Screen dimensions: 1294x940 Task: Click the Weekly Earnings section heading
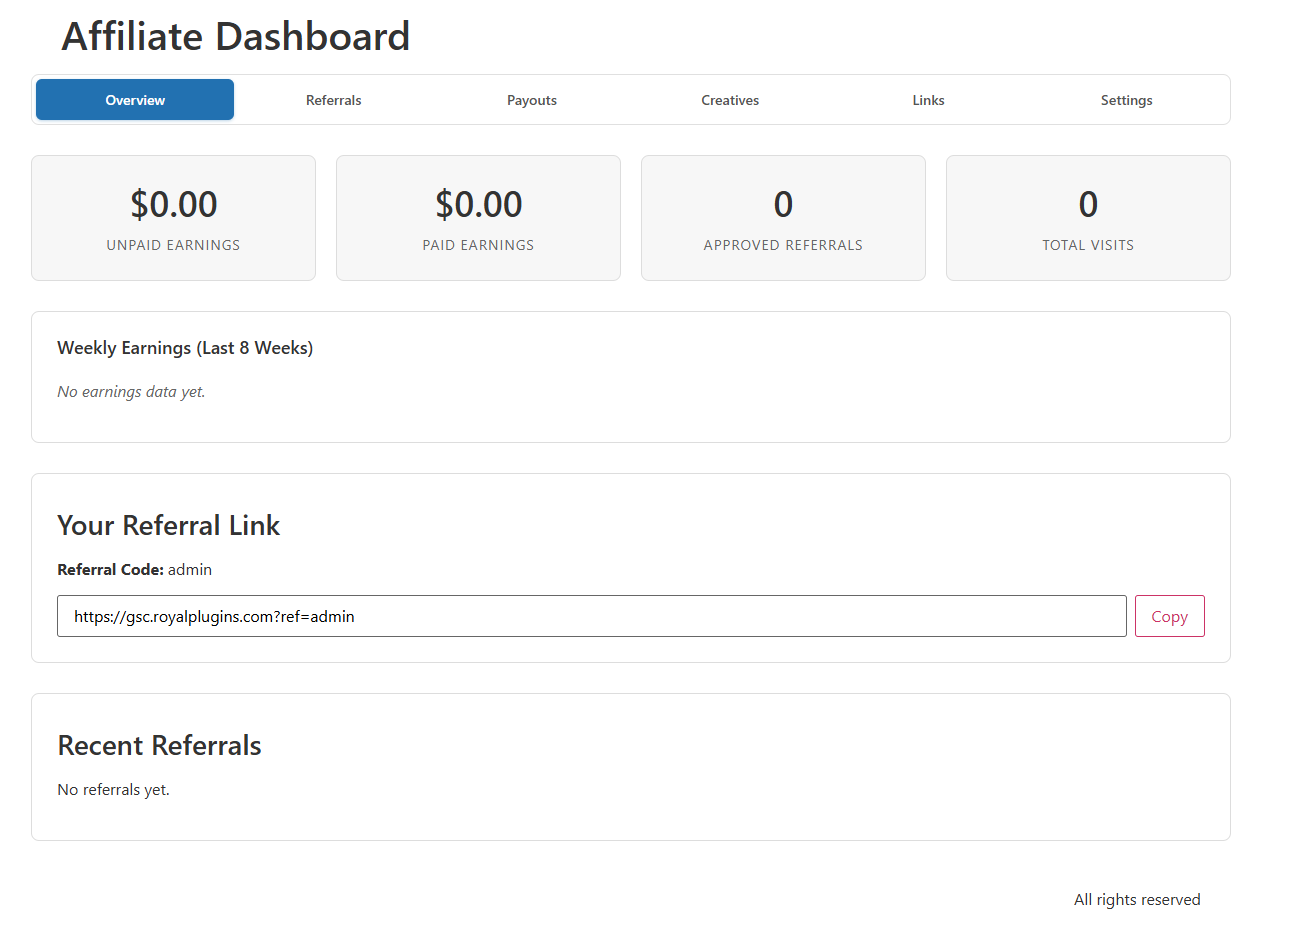click(x=185, y=347)
